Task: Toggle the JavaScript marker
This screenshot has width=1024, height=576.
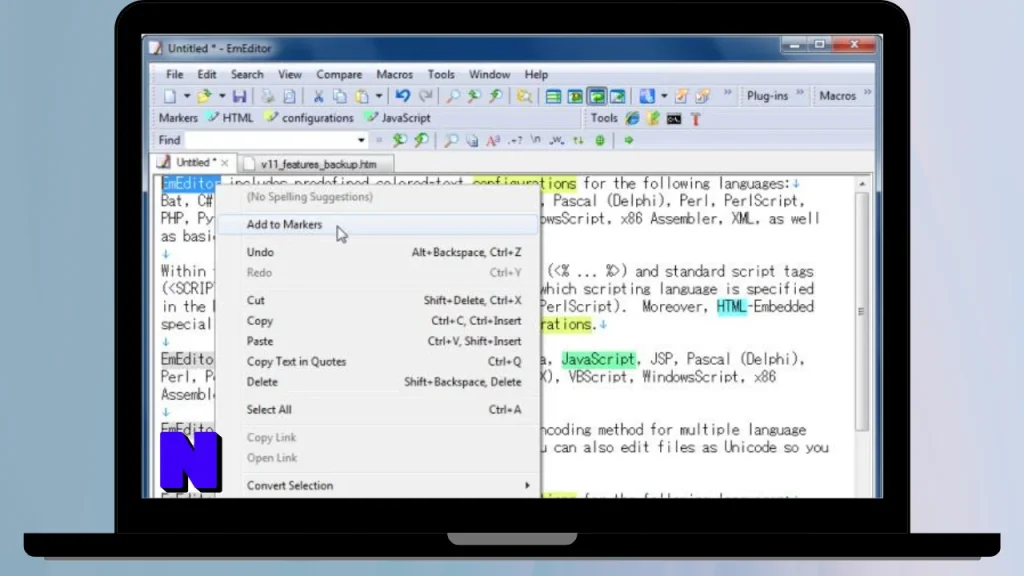Action: [x=398, y=118]
